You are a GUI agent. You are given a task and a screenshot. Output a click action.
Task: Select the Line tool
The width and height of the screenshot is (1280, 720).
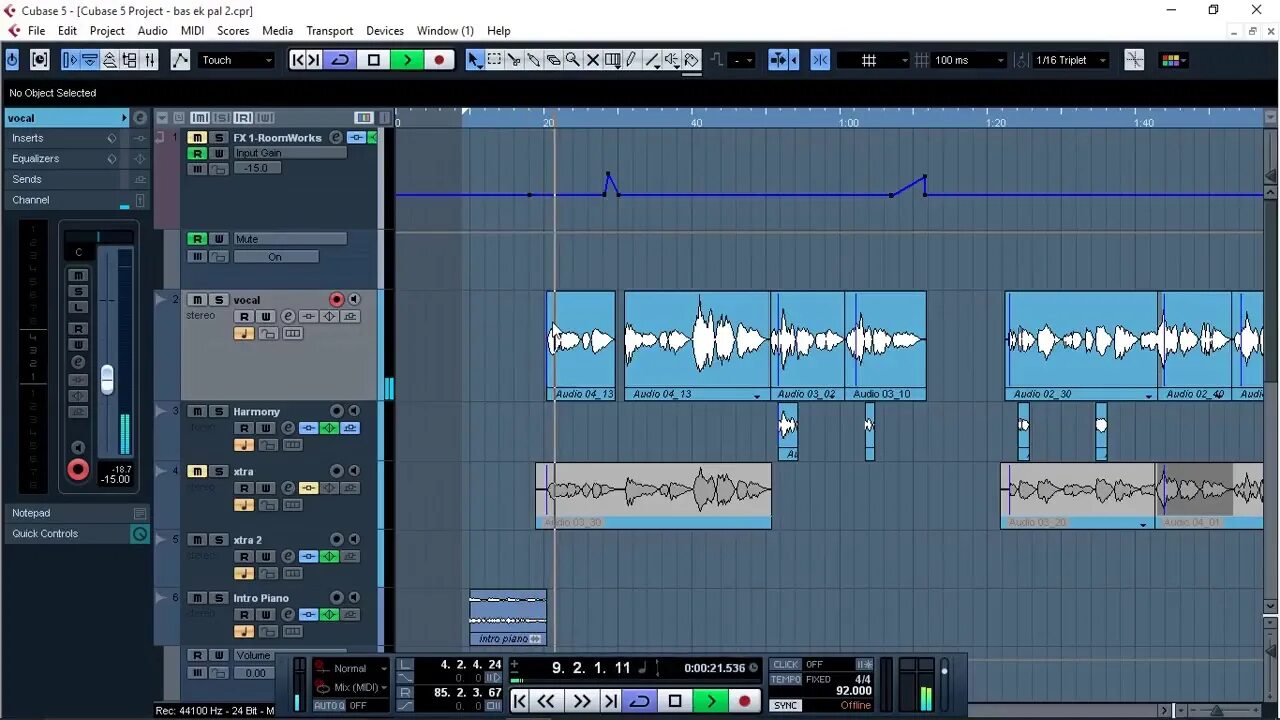coord(652,60)
